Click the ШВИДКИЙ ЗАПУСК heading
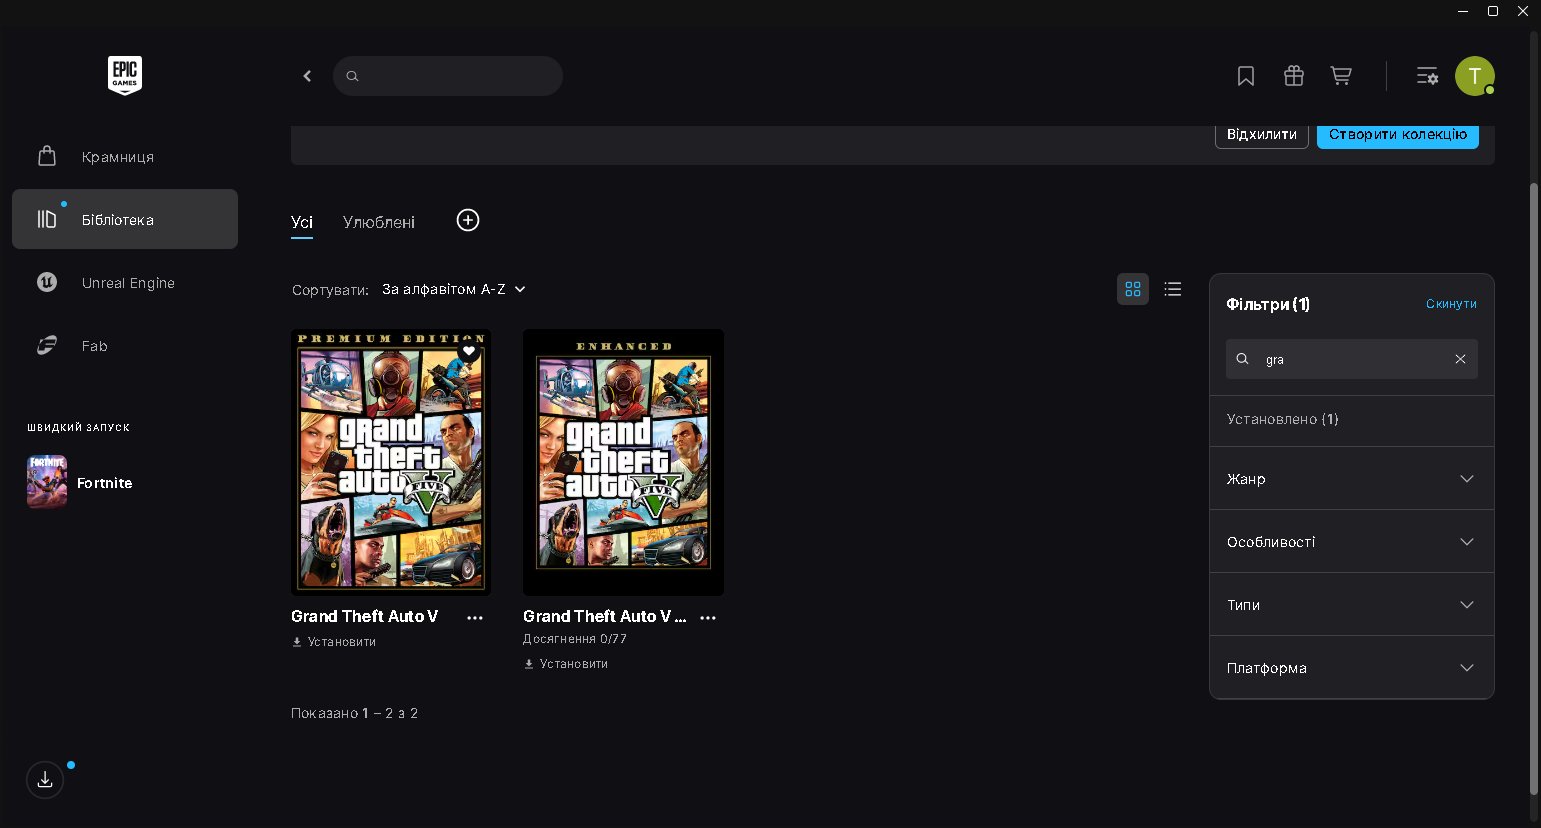Viewport: 1541px width, 828px height. click(79, 427)
